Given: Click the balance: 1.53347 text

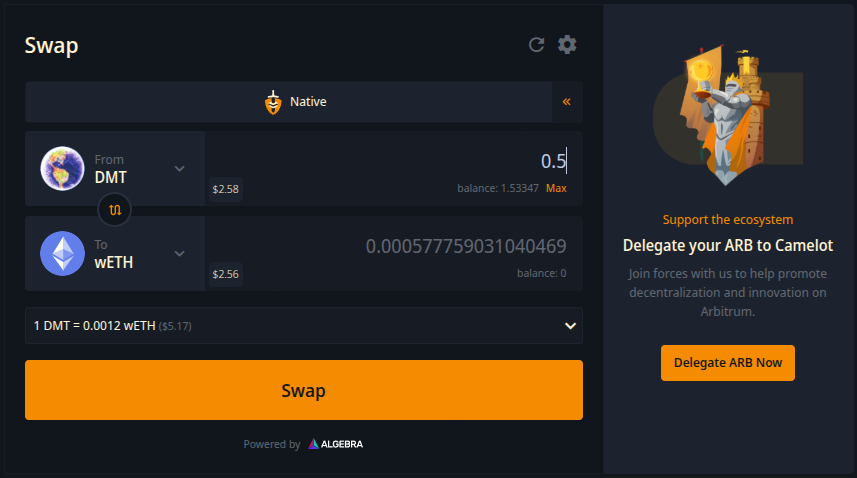Looking at the screenshot, I should [x=498, y=188].
